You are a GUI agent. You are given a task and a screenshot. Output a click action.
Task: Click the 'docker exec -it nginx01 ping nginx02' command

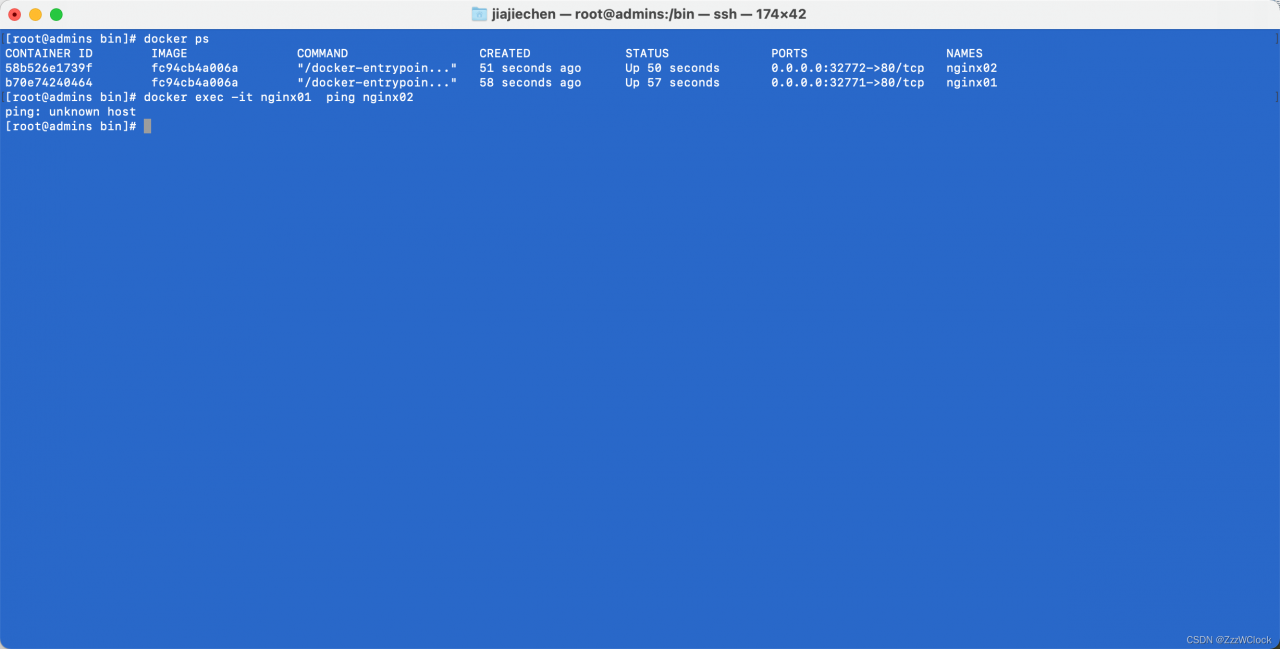click(x=279, y=97)
